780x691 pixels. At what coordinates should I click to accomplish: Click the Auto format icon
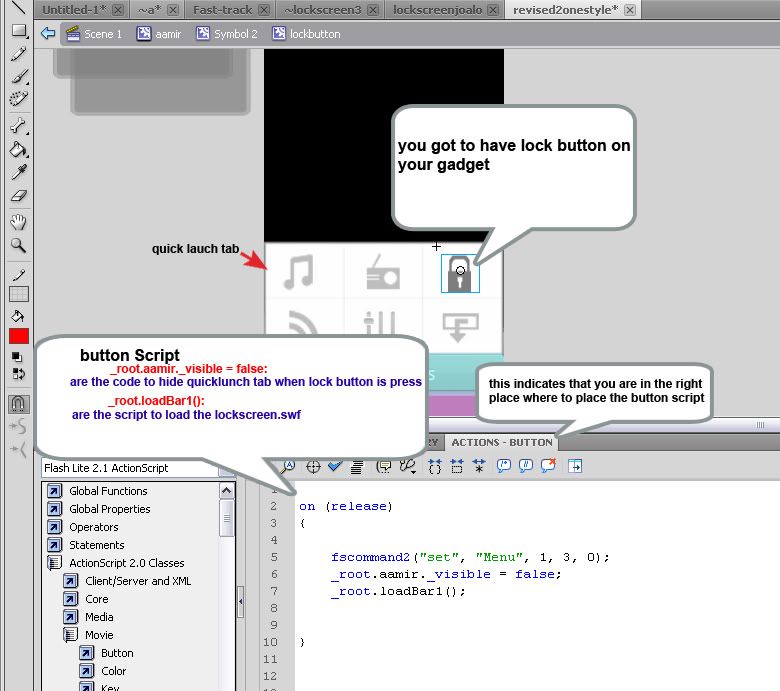click(x=357, y=467)
